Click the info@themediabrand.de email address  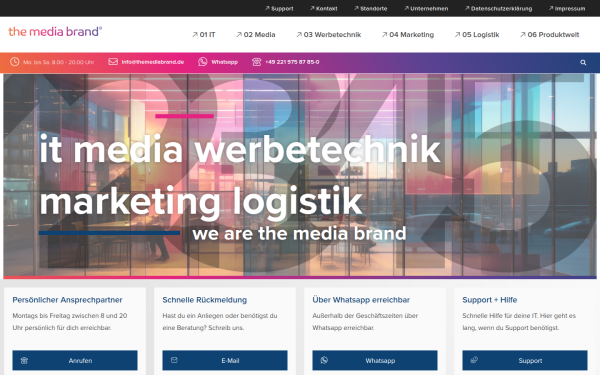[153, 62]
